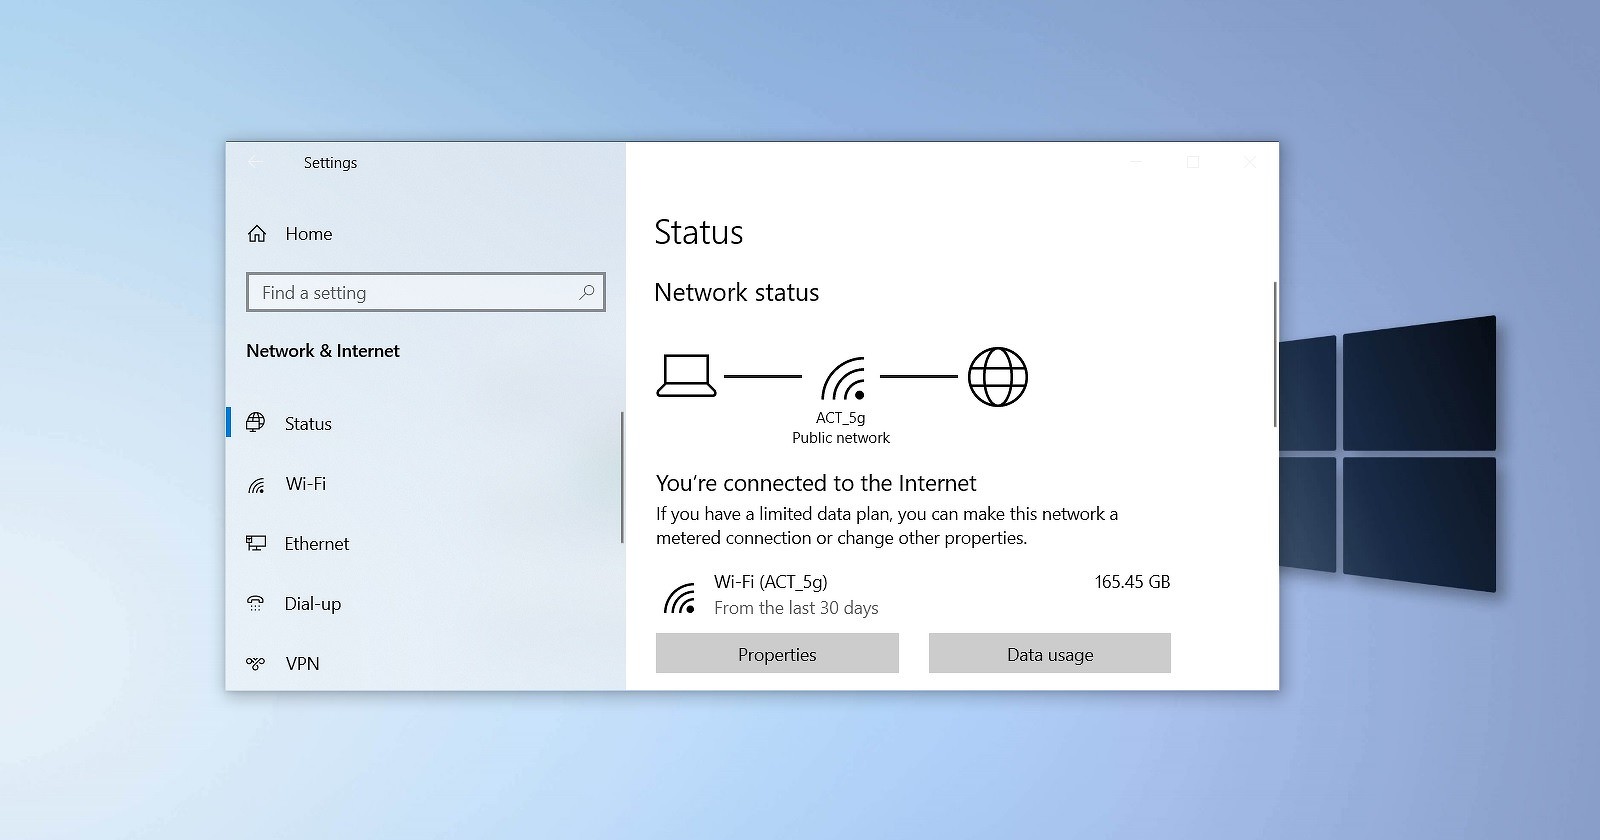
Task: Click the large globe icon in diagram
Action: coord(997,377)
